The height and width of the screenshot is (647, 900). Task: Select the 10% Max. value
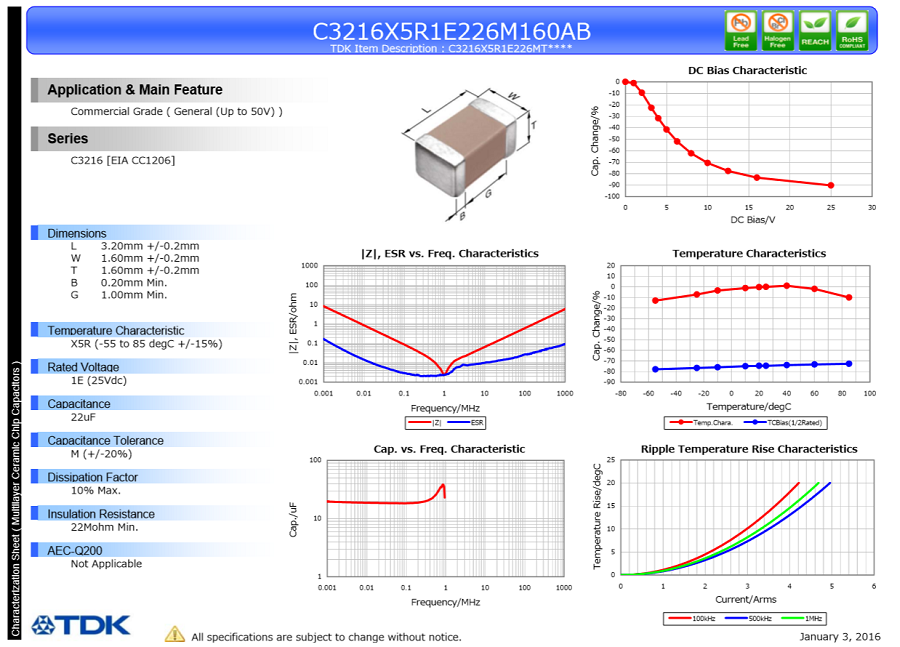95,491
